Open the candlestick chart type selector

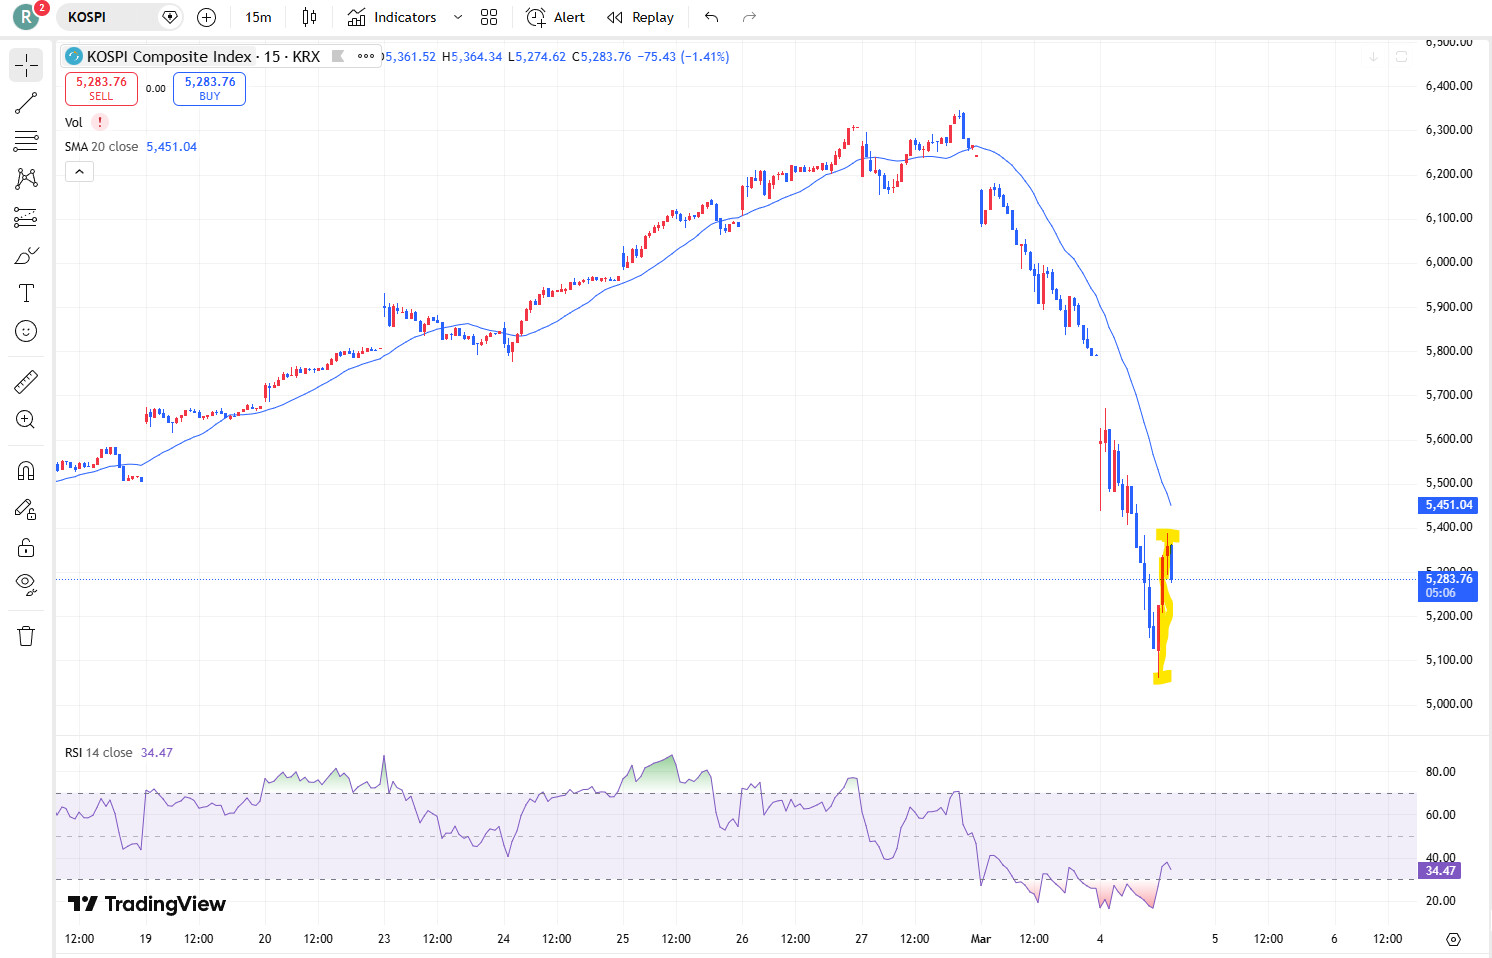[310, 17]
